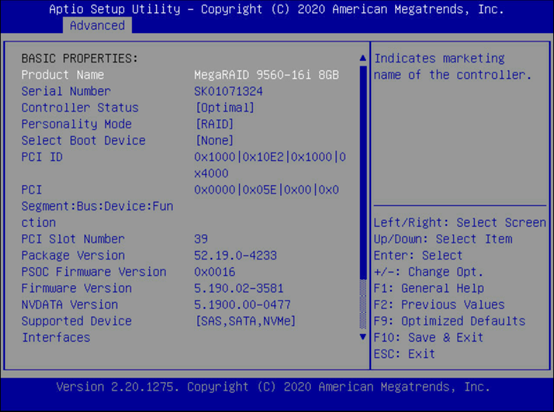
Task: Change the Personality Mode [RAID] value
Action: [x=214, y=124]
